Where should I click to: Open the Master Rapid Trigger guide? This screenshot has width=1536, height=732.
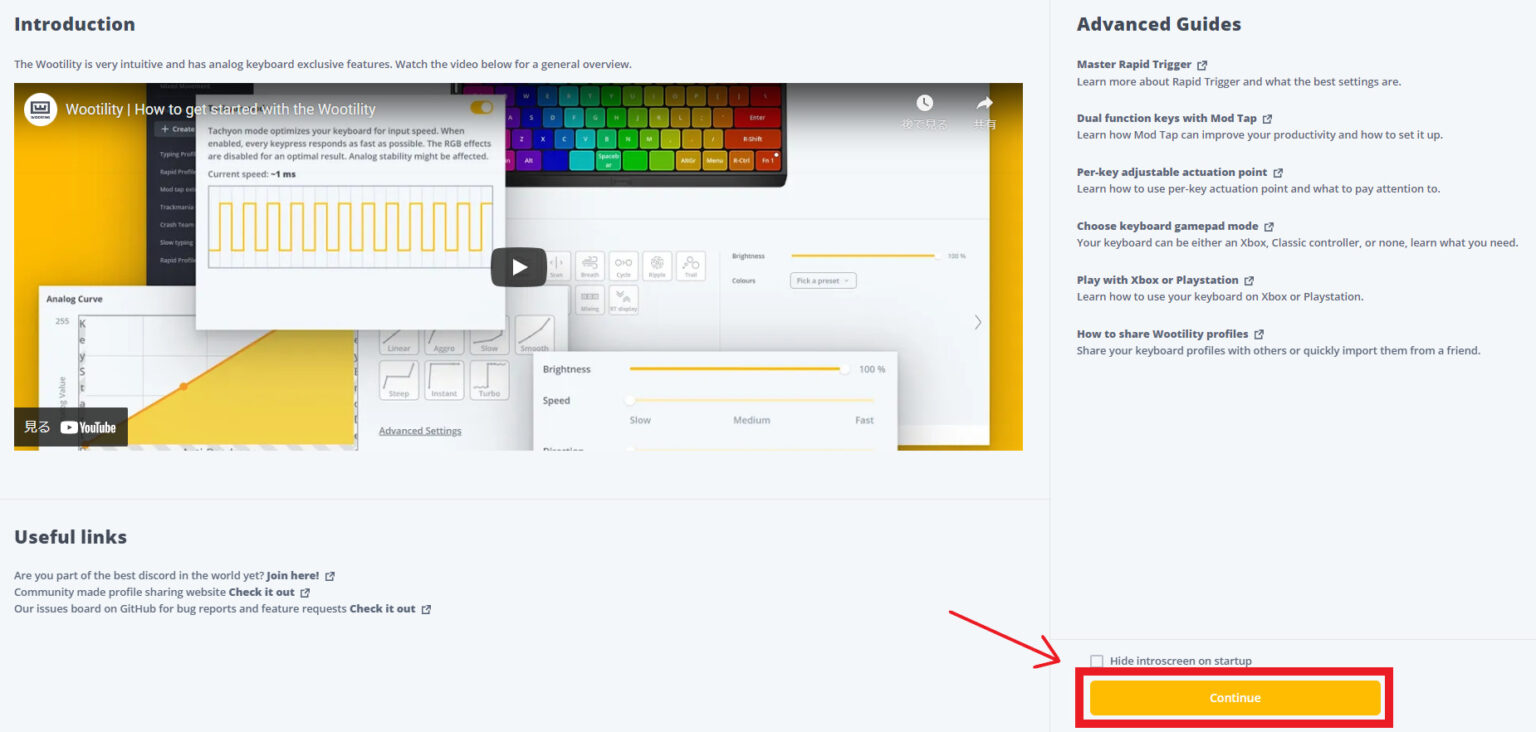1134,64
